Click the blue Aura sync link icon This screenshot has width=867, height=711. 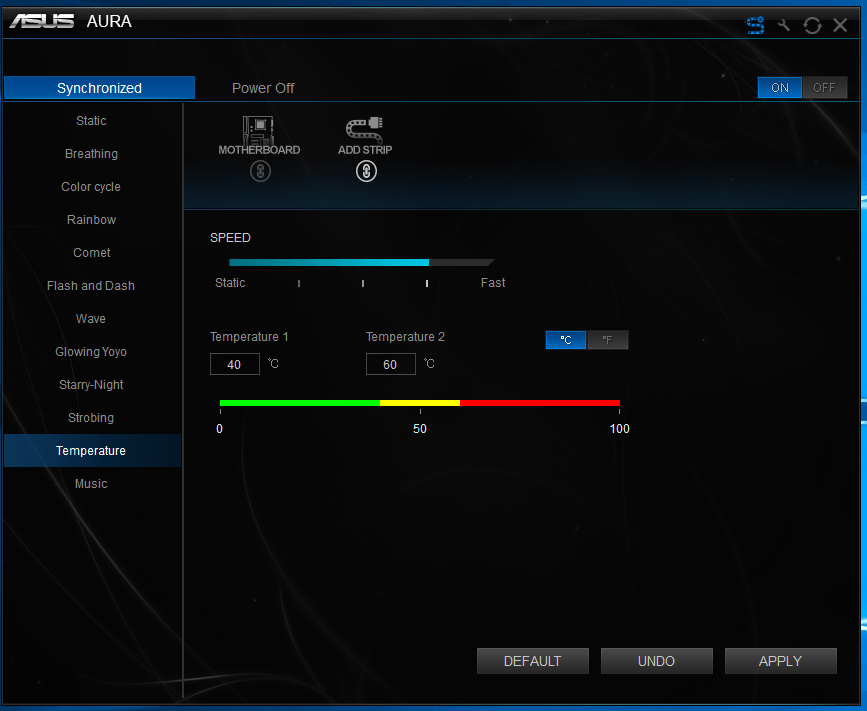755,25
